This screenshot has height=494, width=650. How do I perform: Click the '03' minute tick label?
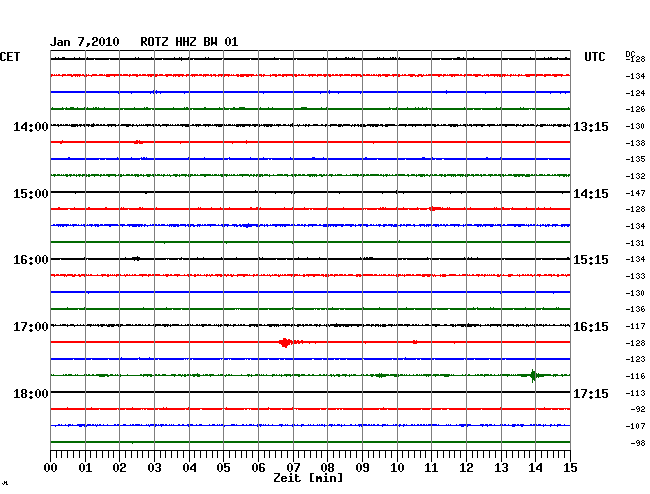coord(154,468)
